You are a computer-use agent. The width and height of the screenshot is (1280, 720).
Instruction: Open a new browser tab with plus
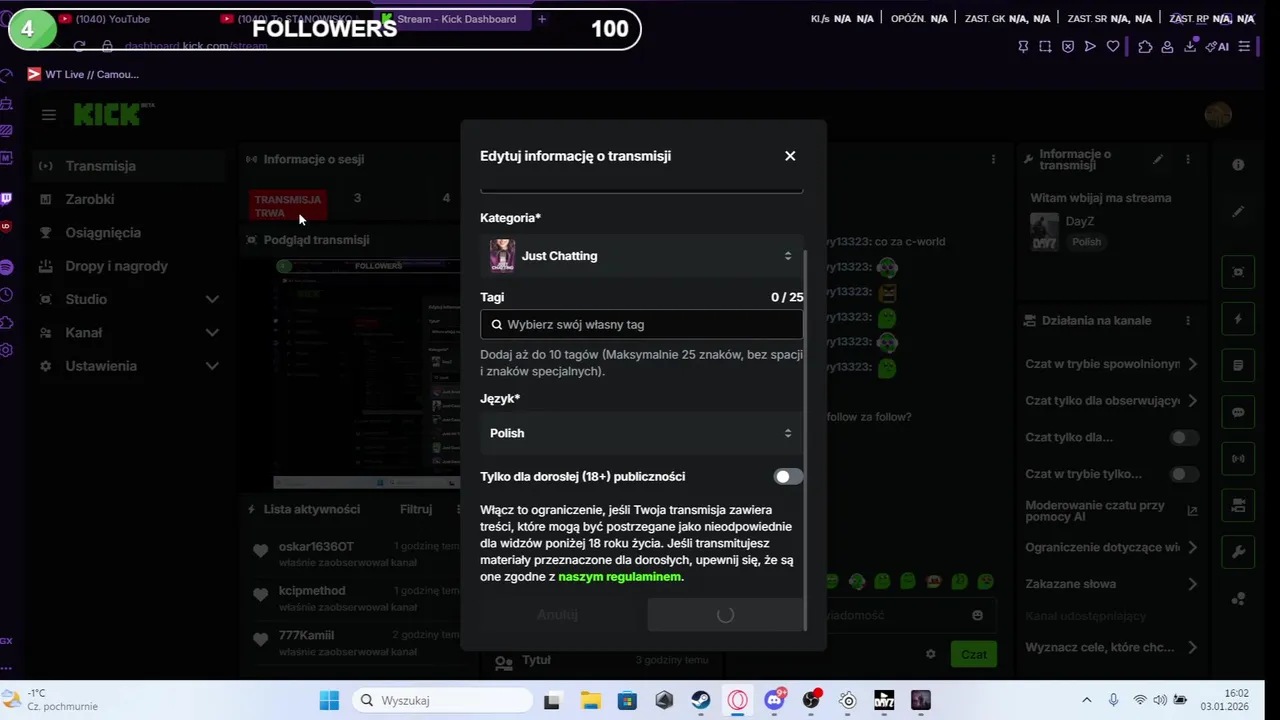click(542, 19)
